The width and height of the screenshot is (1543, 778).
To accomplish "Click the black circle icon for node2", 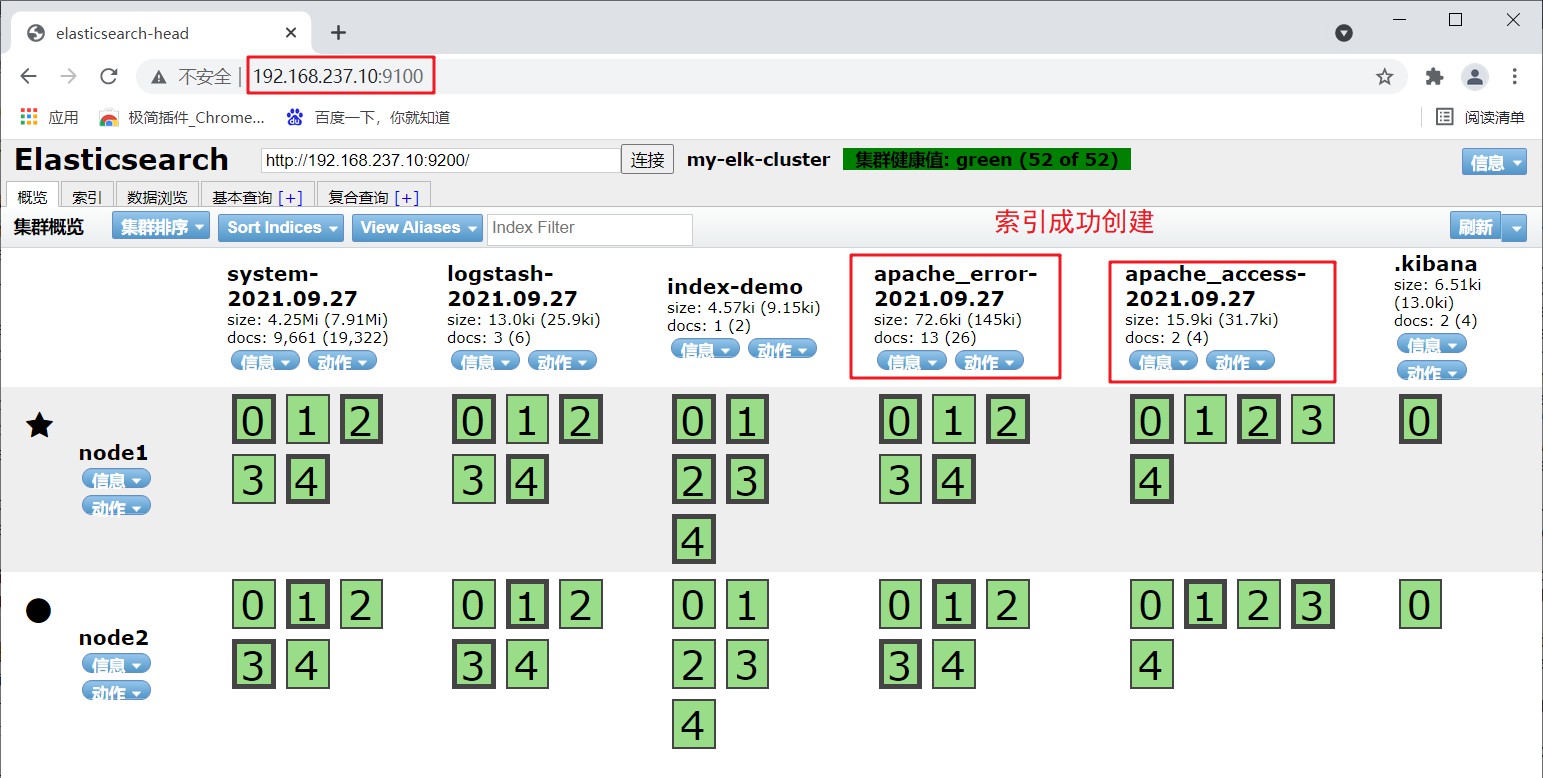I will [x=38, y=610].
